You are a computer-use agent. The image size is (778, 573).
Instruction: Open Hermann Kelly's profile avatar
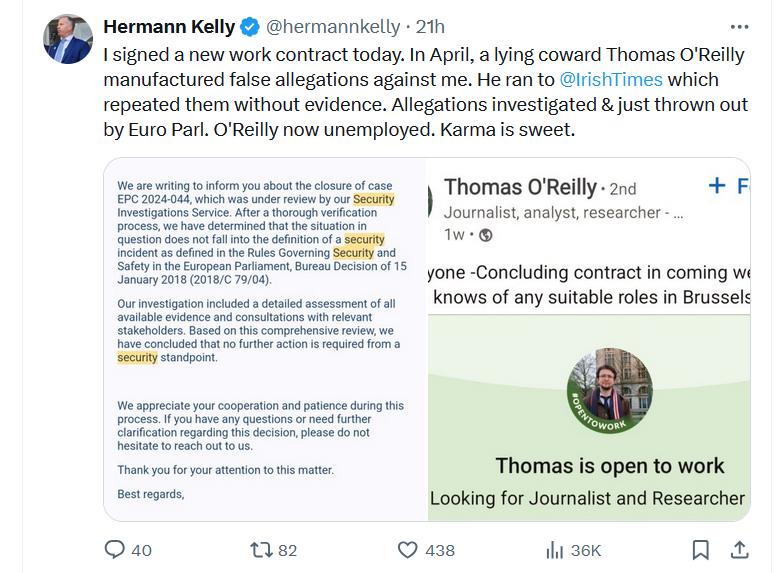[x=68, y=40]
